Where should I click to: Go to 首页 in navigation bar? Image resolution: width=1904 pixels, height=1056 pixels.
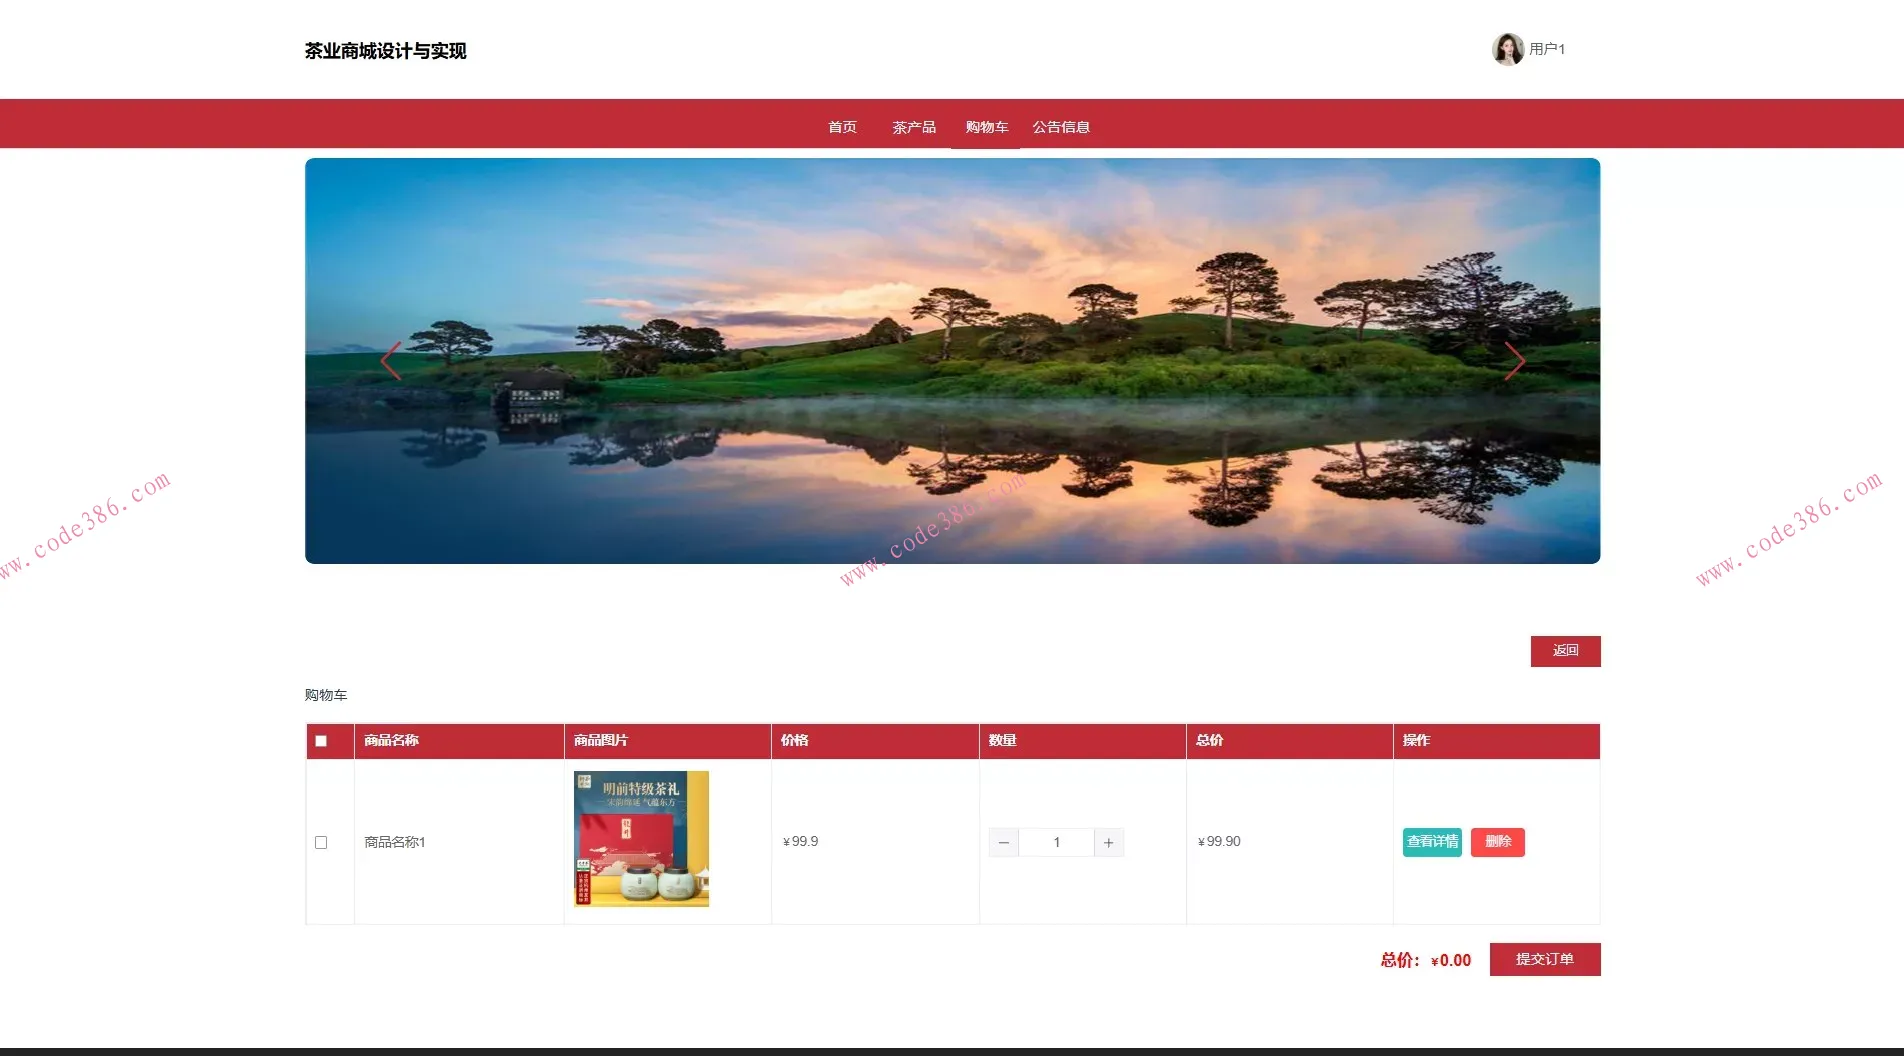[x=842, y=127]
